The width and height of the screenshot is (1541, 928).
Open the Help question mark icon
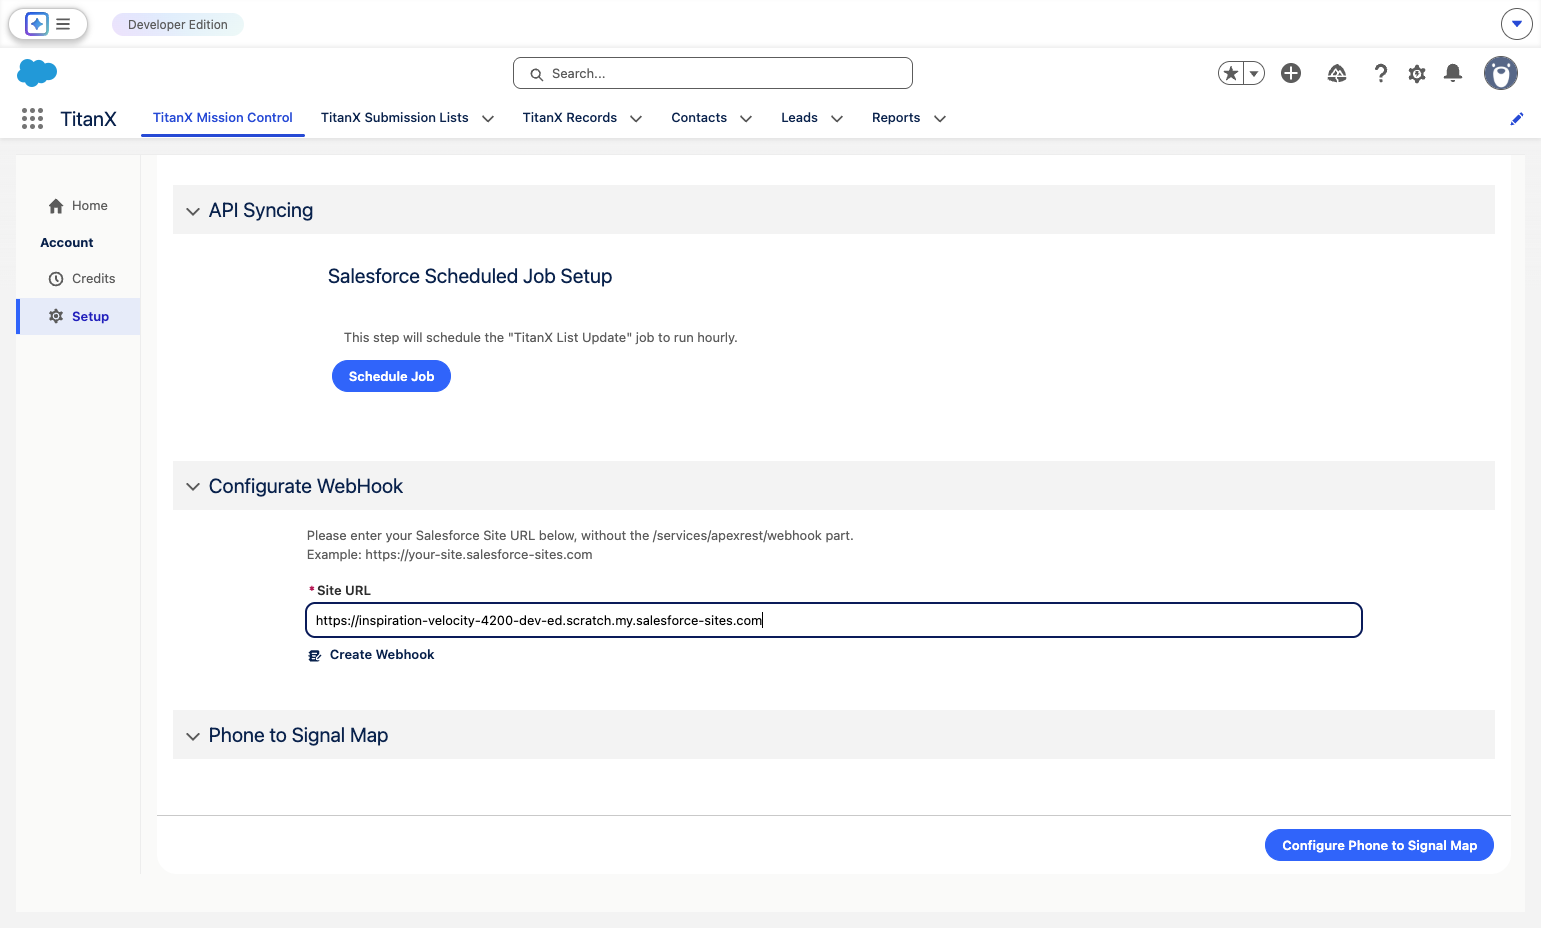click(x=1381, y=73)
